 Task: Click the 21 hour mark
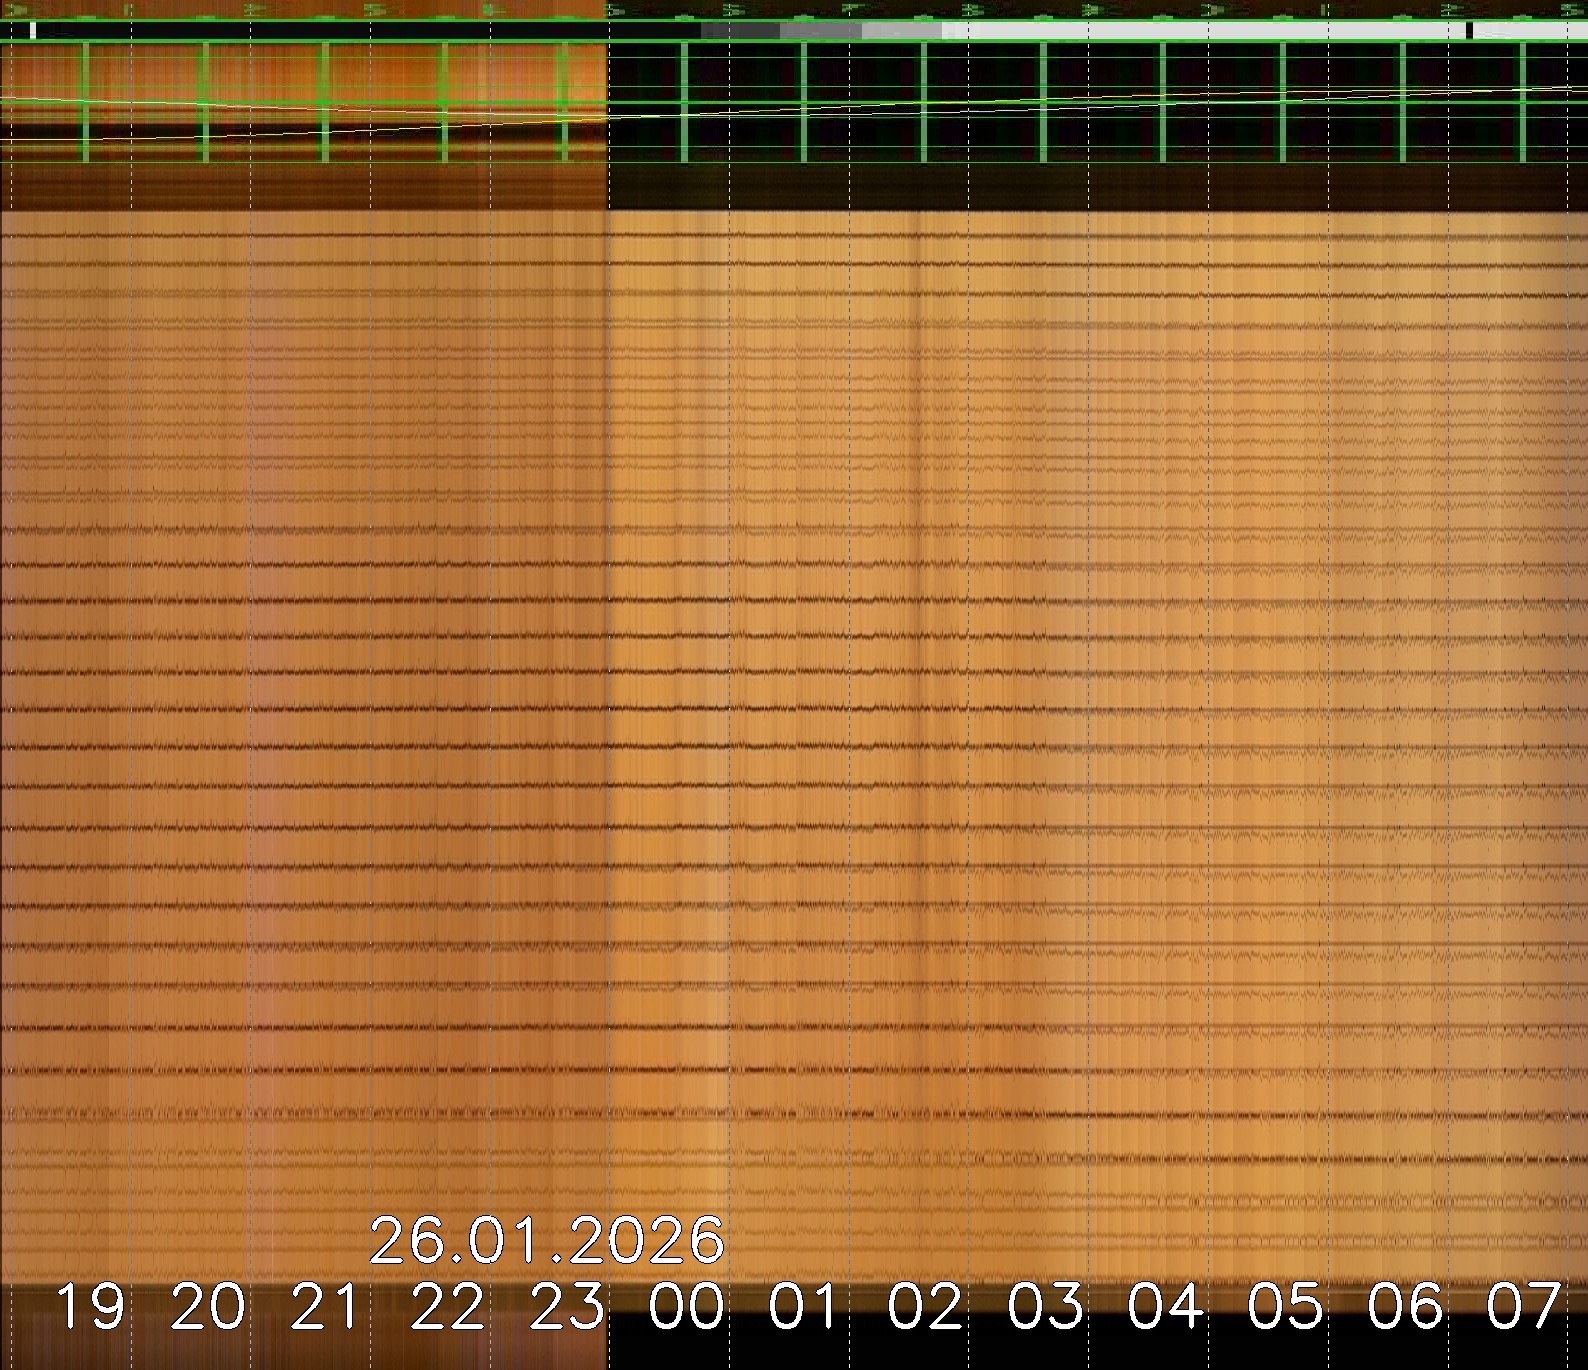326,1307
